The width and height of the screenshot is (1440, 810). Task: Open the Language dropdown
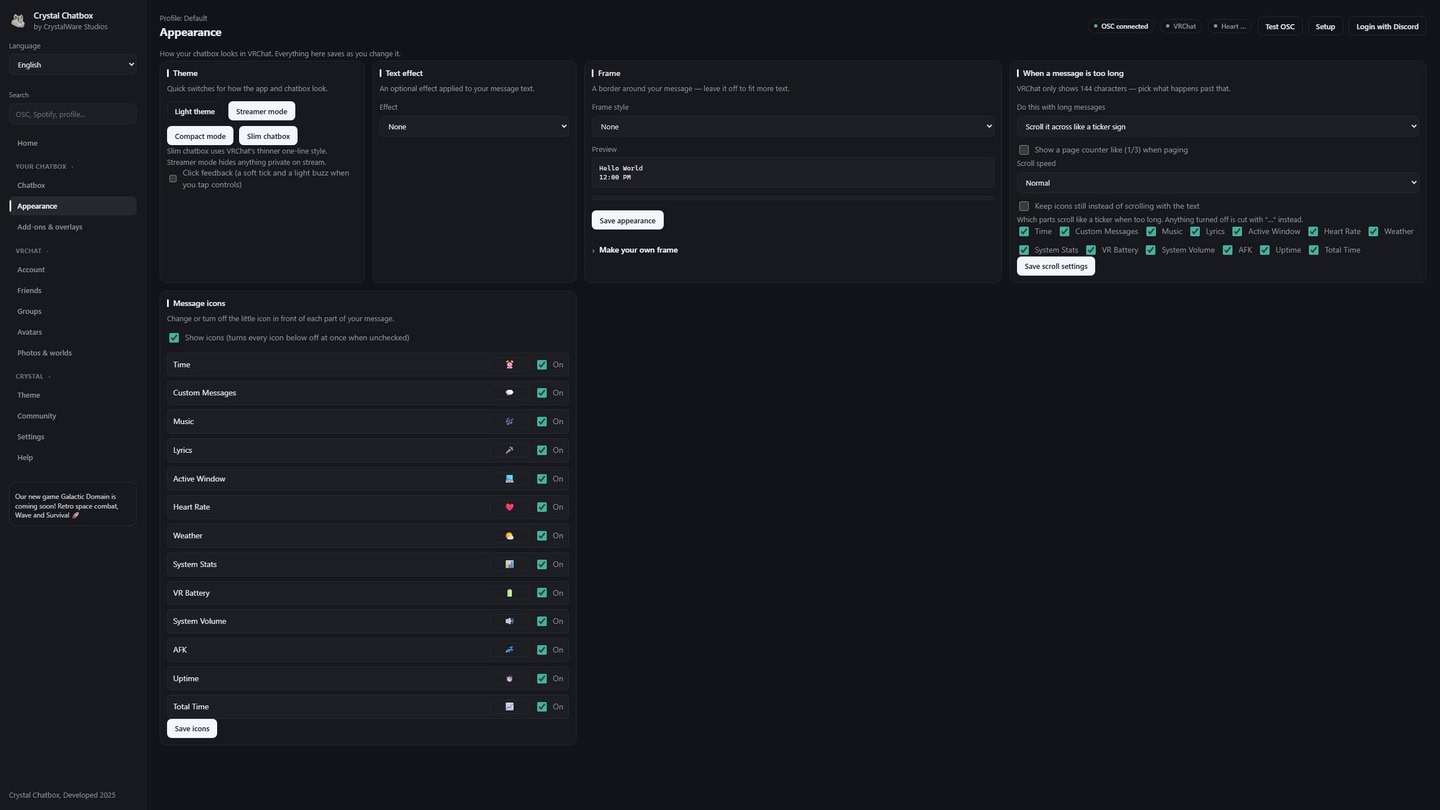tap(73, 65)
